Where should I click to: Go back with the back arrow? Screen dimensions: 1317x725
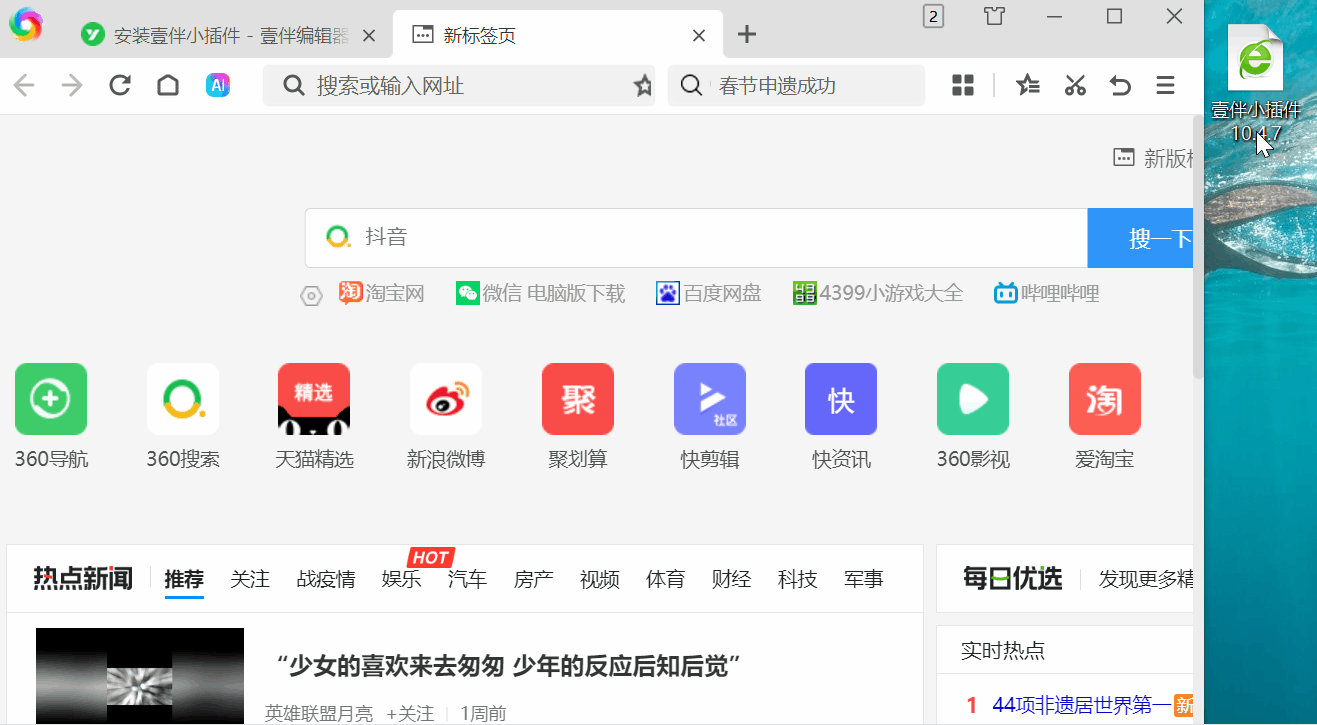pos(24,85)
